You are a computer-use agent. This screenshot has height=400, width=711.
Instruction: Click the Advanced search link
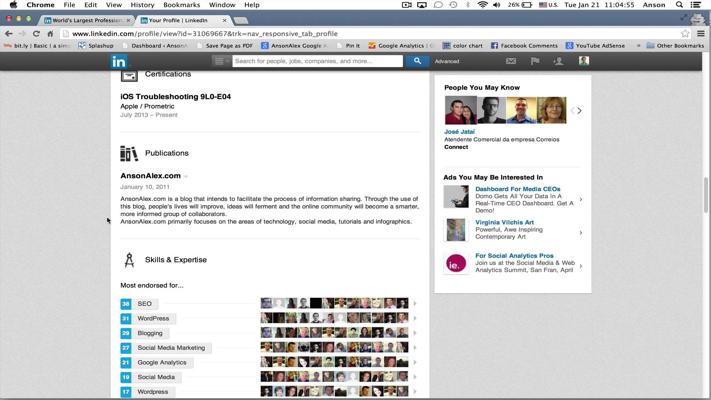(447, 61)
